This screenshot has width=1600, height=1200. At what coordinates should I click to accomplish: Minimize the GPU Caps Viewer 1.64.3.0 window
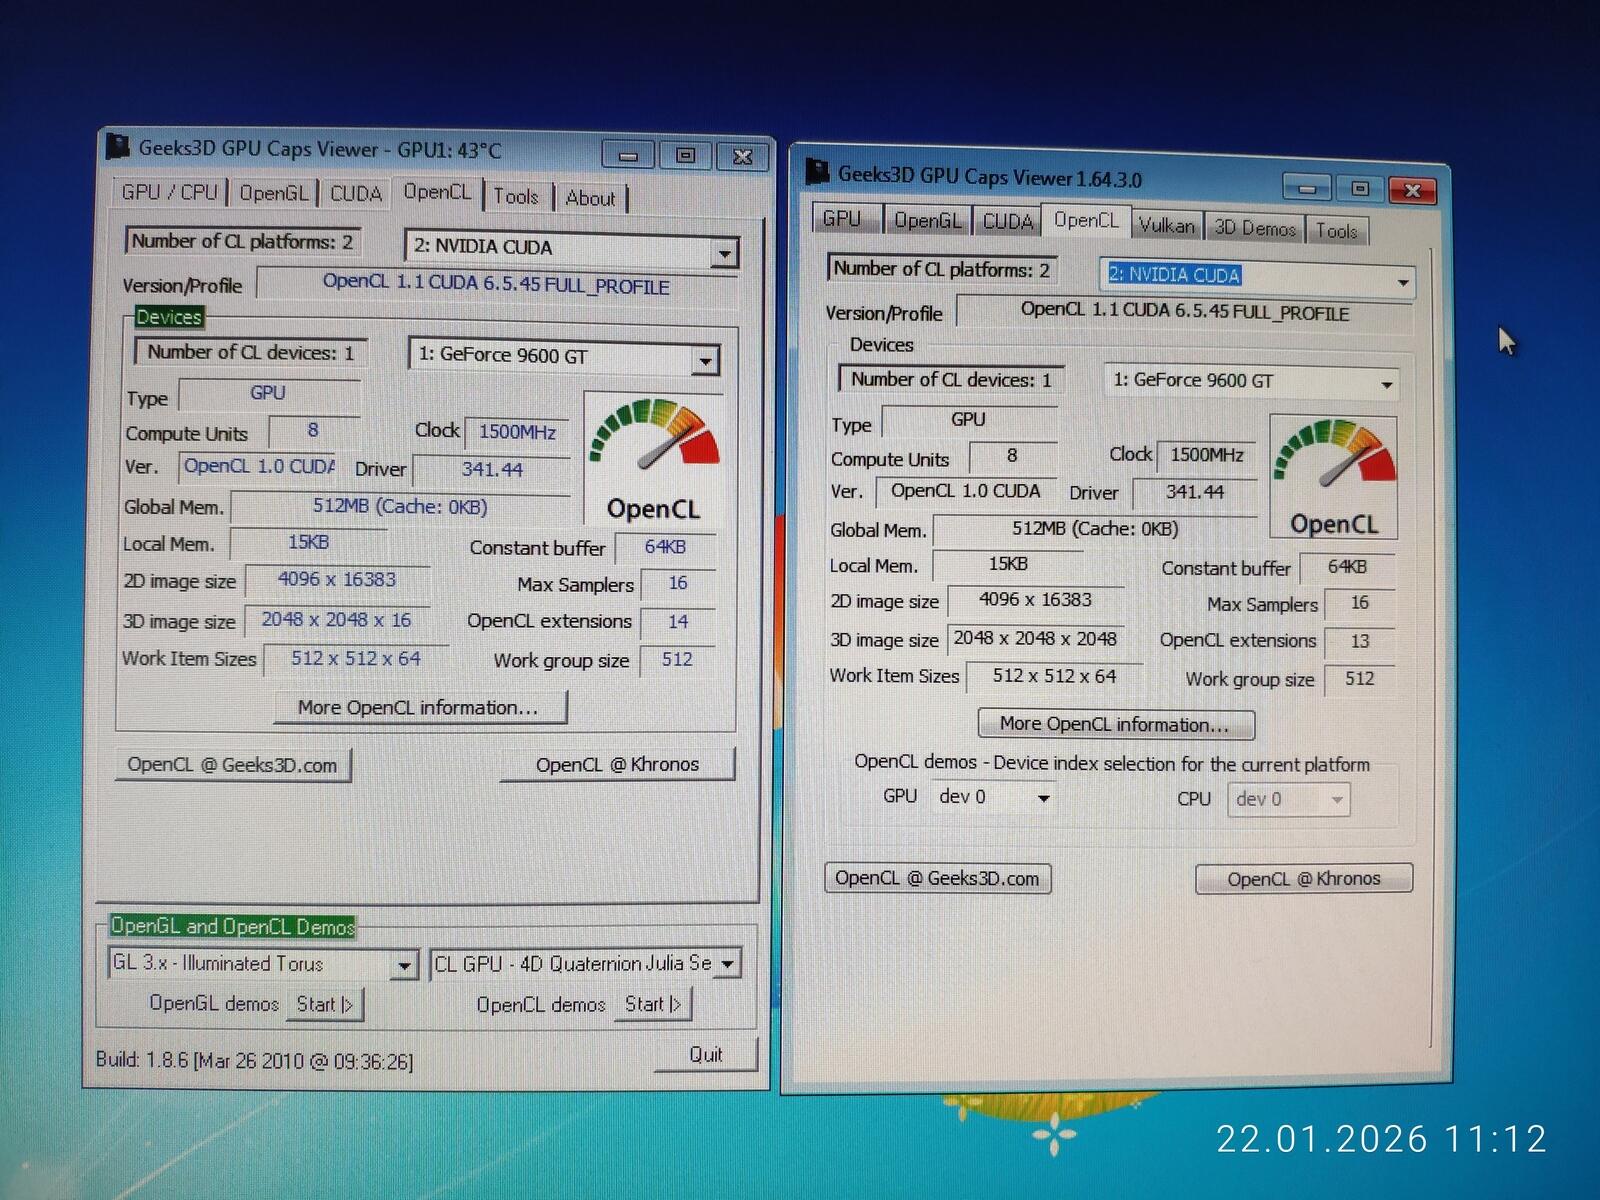tap(1306, 188)
